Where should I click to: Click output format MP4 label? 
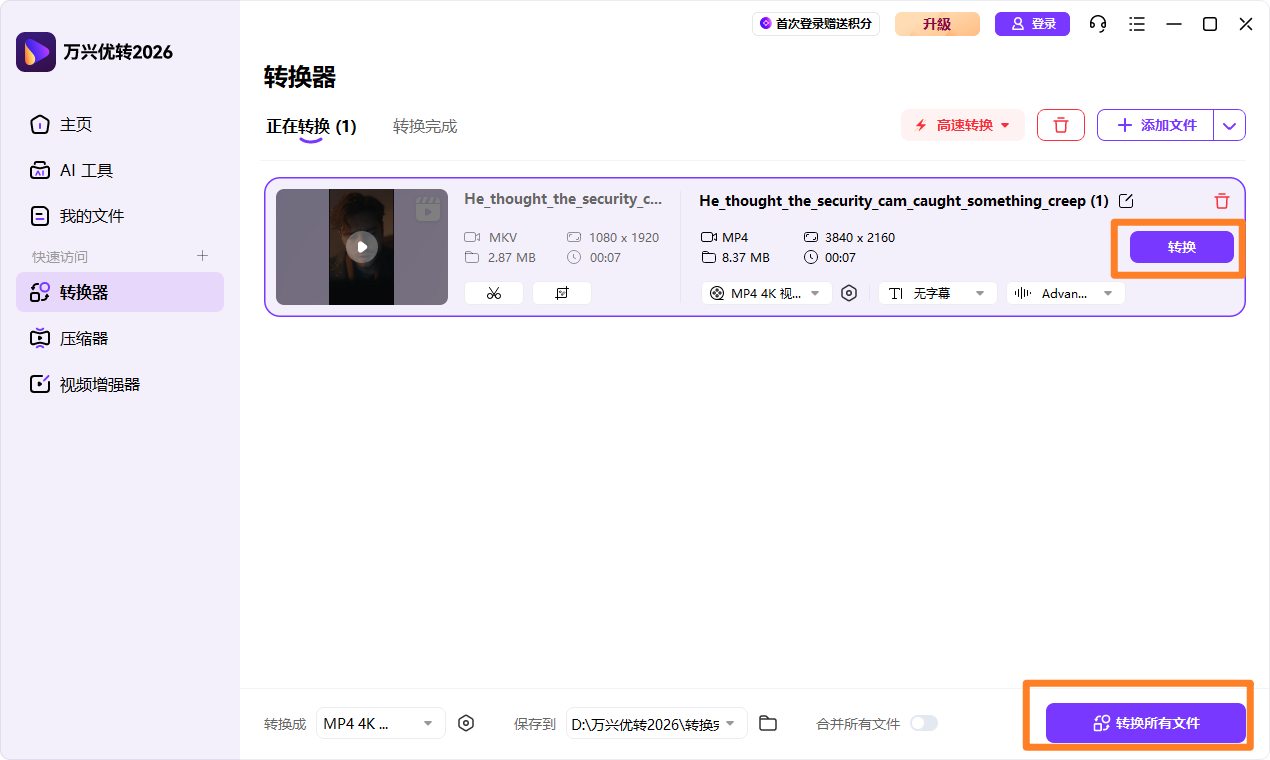click(x=735, y=238)
